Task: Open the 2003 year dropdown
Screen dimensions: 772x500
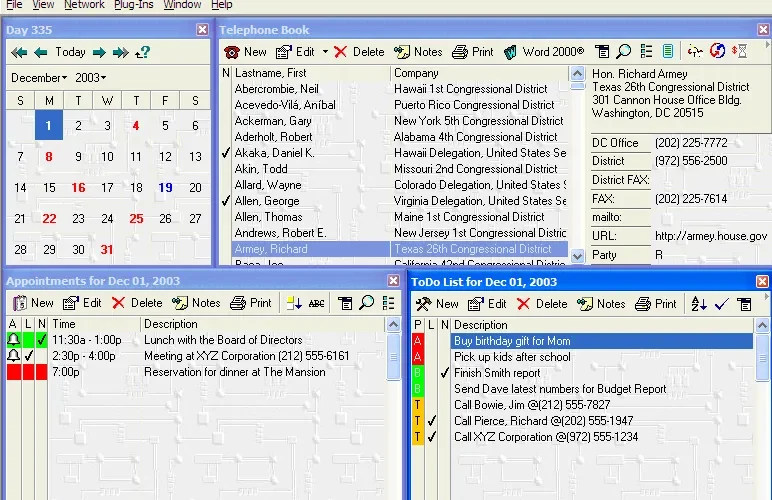Action: tap(91, 78)
